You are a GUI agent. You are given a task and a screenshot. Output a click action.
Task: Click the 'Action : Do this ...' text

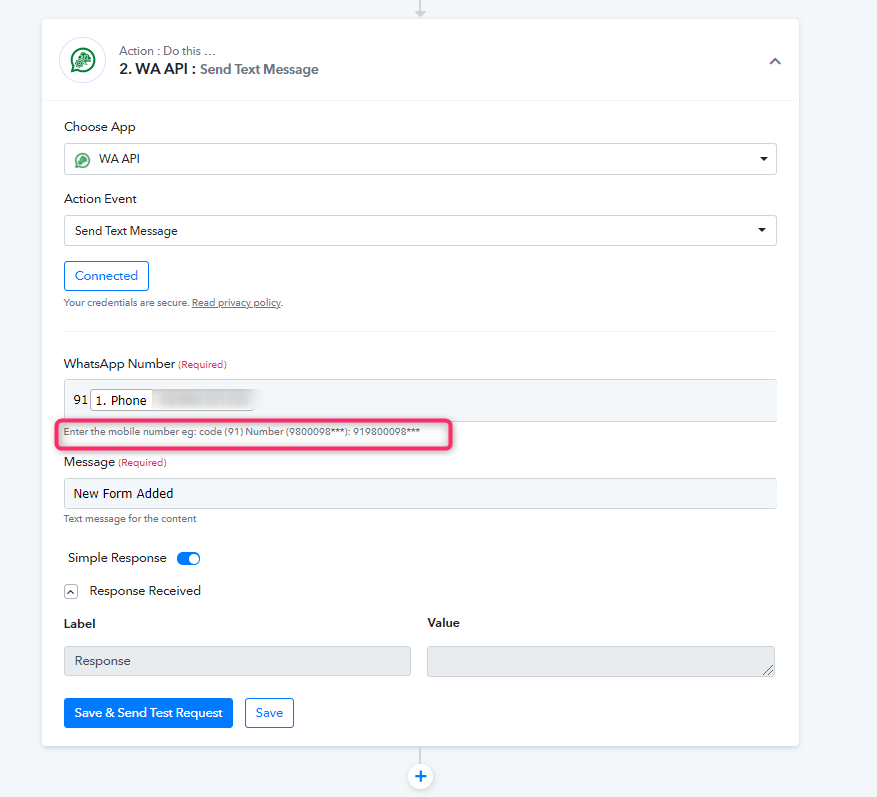(x=167, y=51)
